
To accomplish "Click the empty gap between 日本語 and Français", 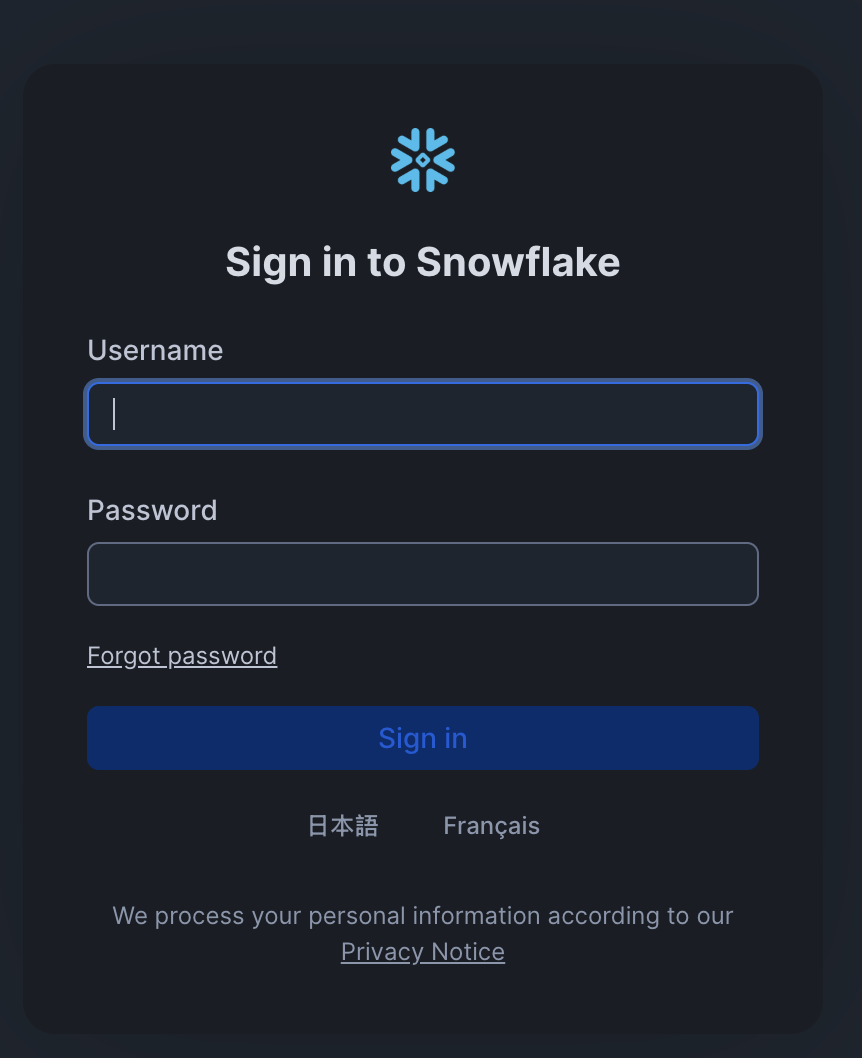I will click(411, 826).
